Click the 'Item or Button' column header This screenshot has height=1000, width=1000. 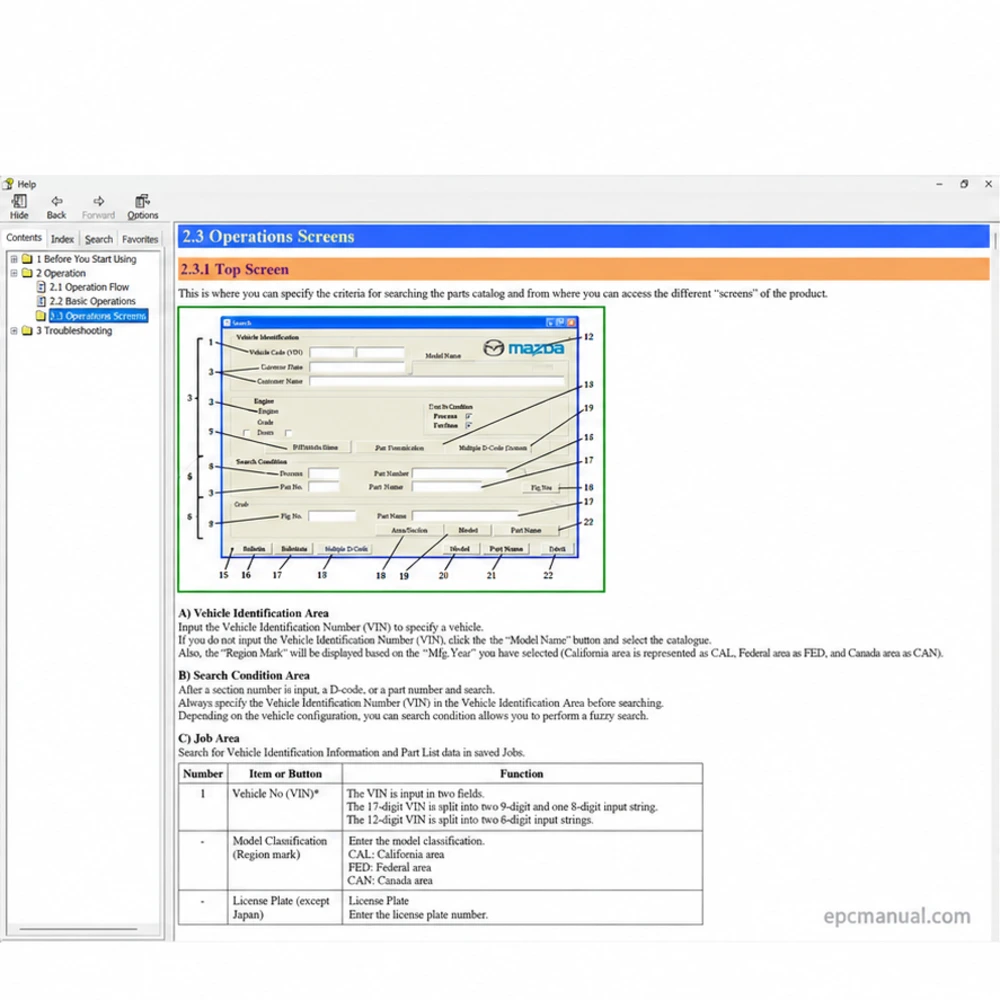[x=285, y=774]
